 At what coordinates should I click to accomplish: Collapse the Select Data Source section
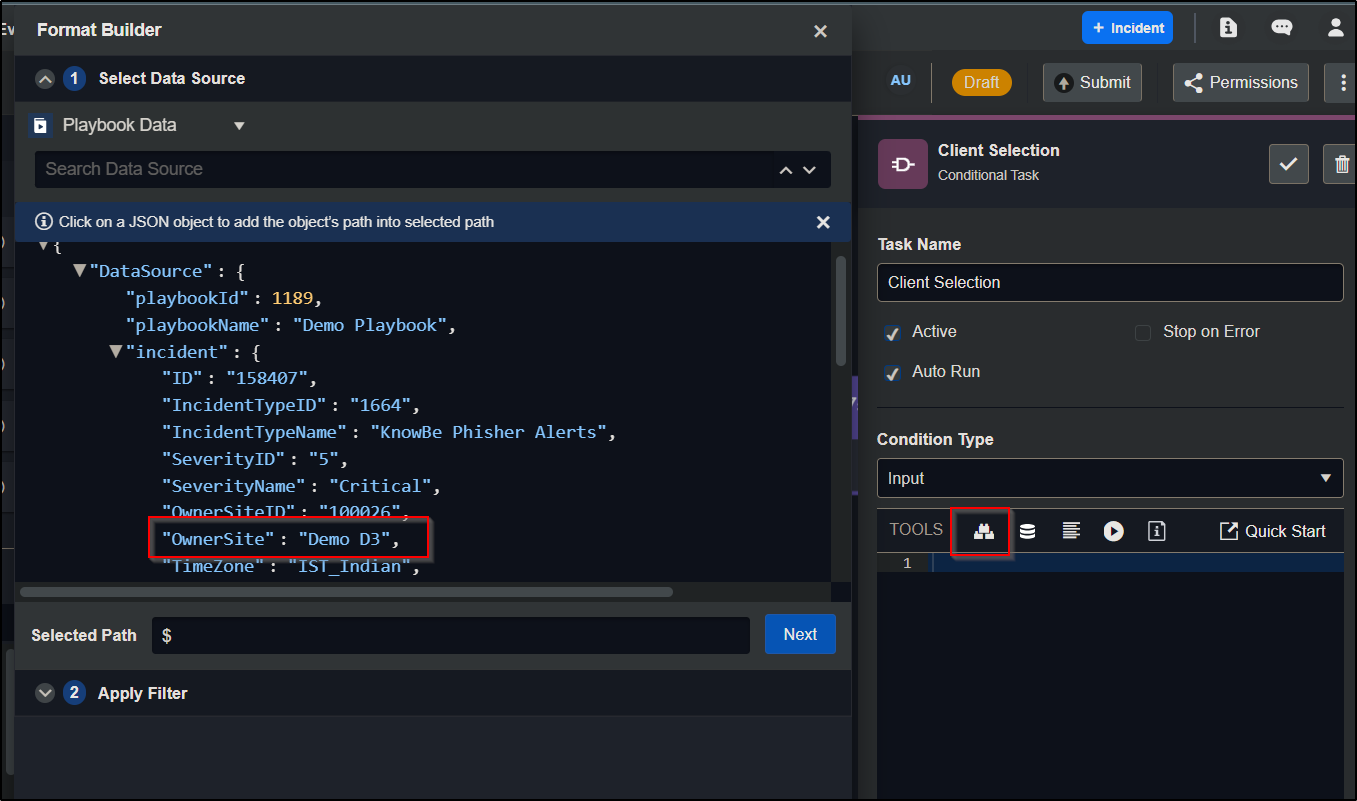point(45,79)
